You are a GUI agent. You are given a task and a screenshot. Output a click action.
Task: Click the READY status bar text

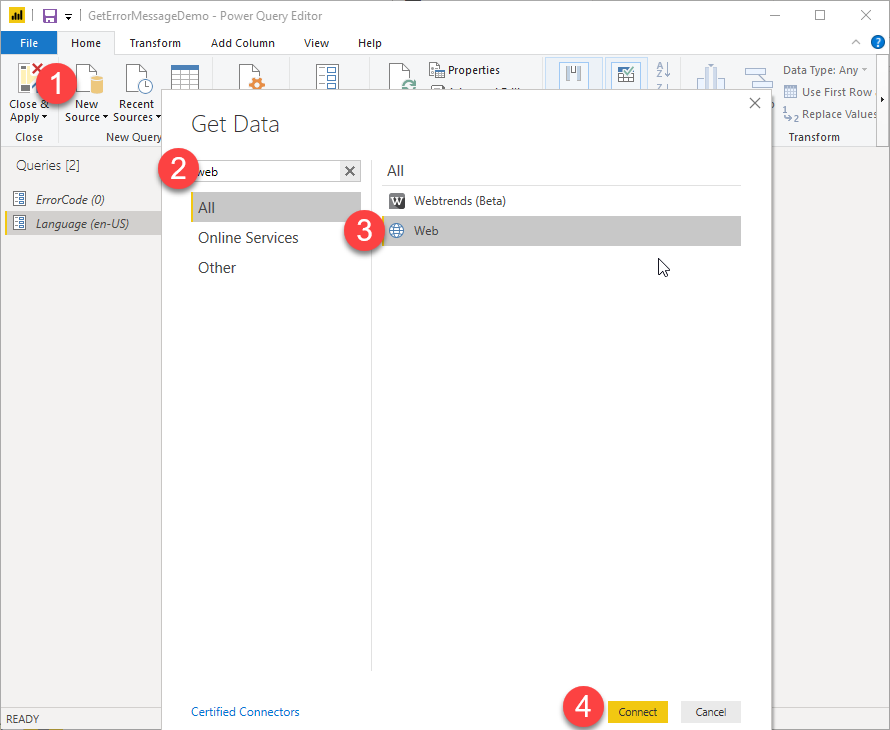(23, 719)
